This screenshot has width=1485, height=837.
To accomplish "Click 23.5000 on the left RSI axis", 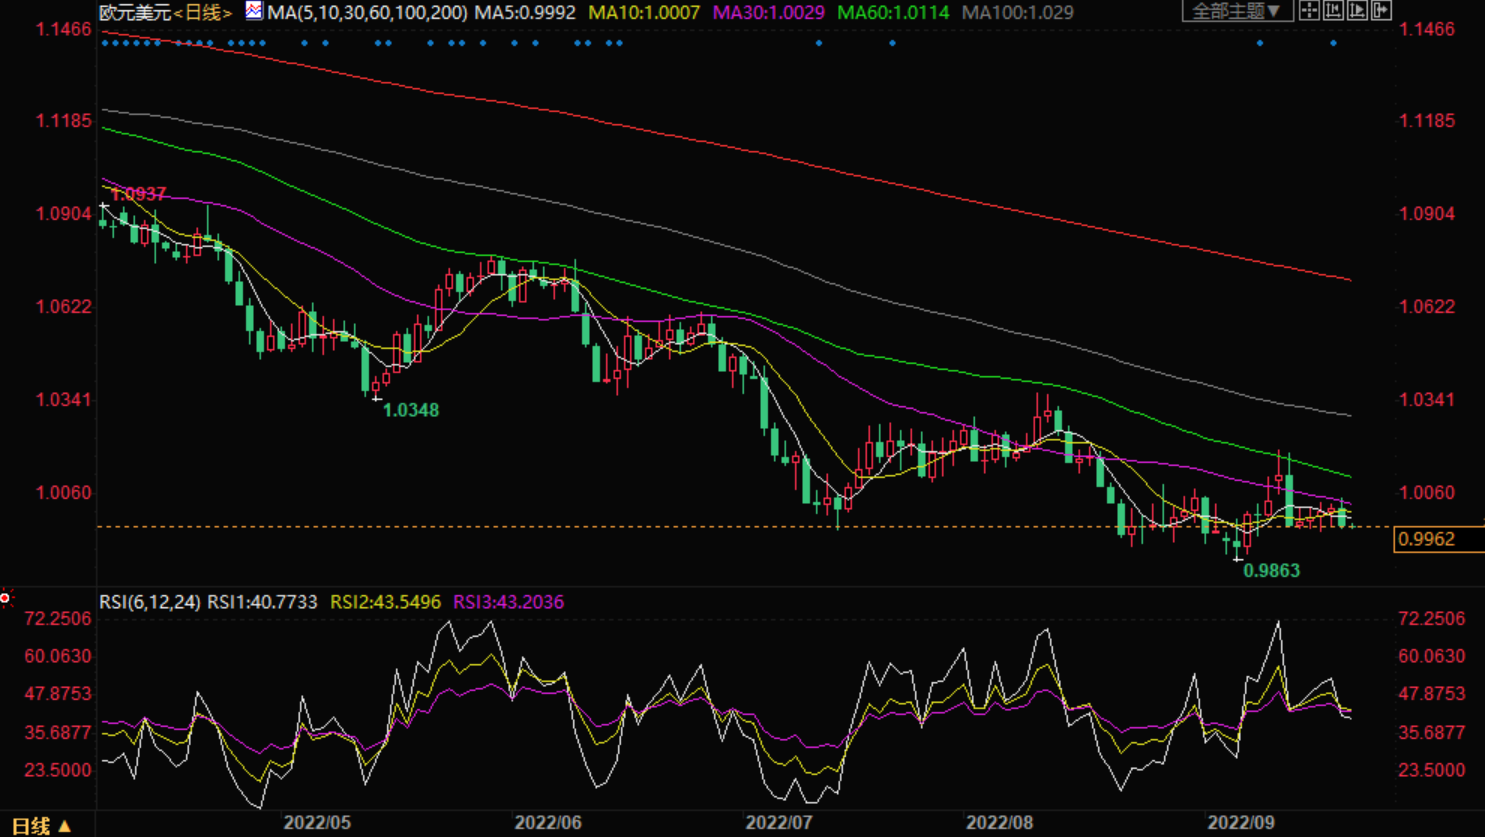I will 57,770.
